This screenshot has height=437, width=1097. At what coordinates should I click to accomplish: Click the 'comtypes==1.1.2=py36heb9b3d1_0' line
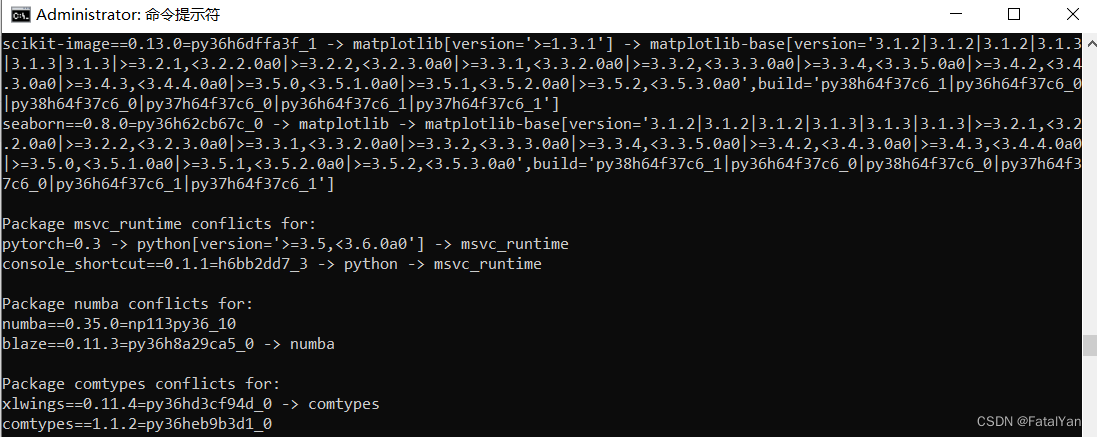137,424
